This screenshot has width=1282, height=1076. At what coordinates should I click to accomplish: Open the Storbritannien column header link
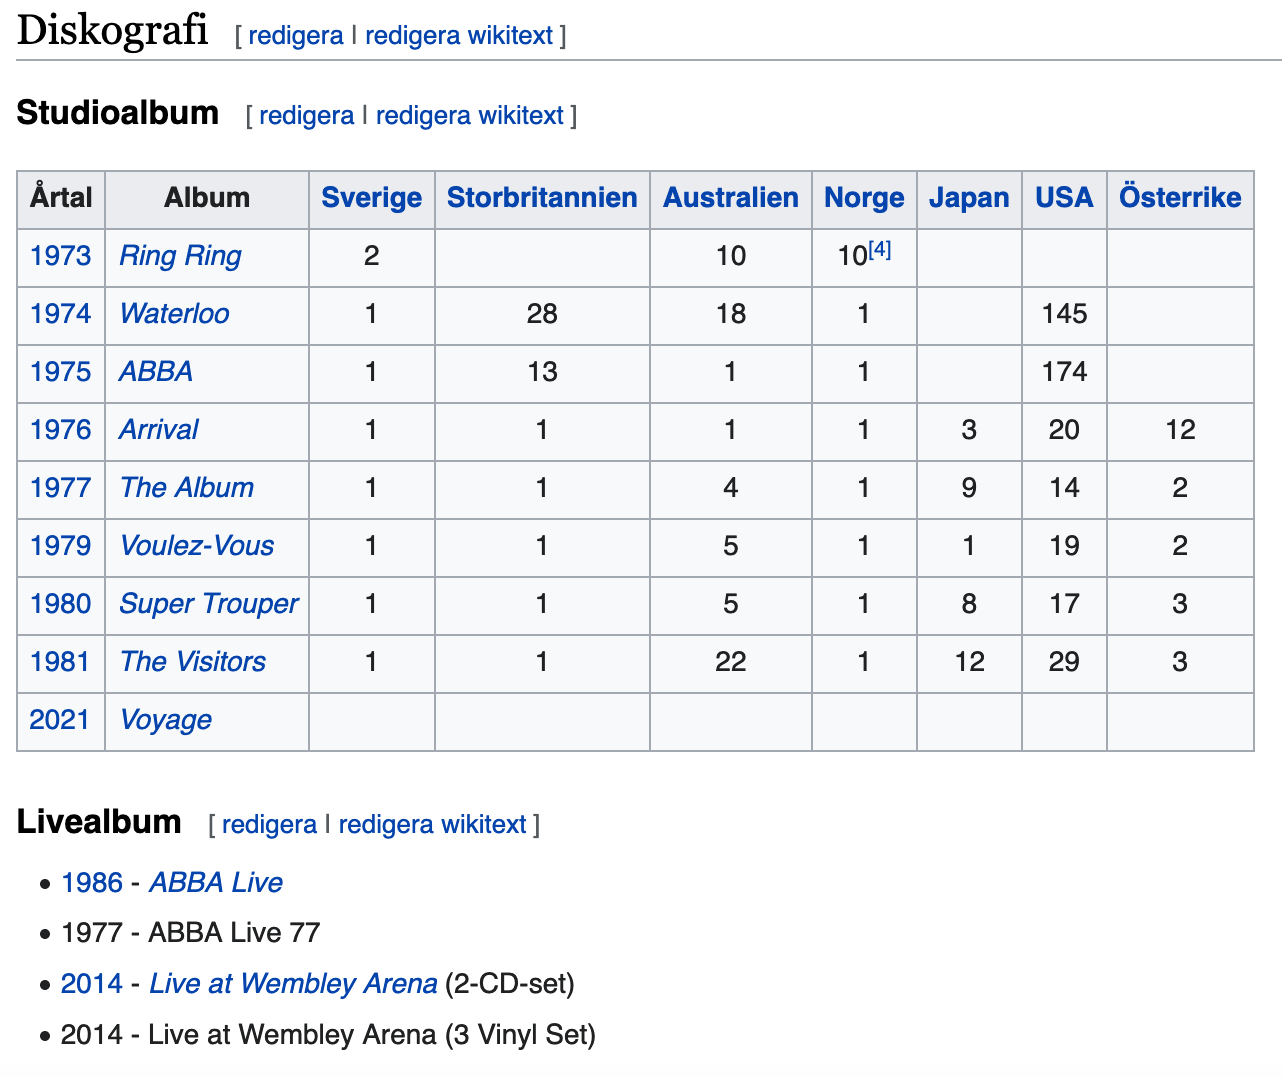click(542, 198)
